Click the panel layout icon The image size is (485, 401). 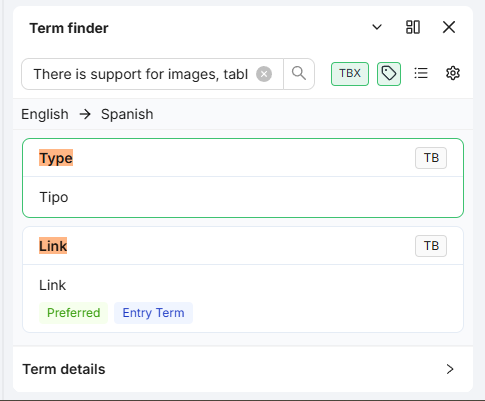tap(413, 27)
